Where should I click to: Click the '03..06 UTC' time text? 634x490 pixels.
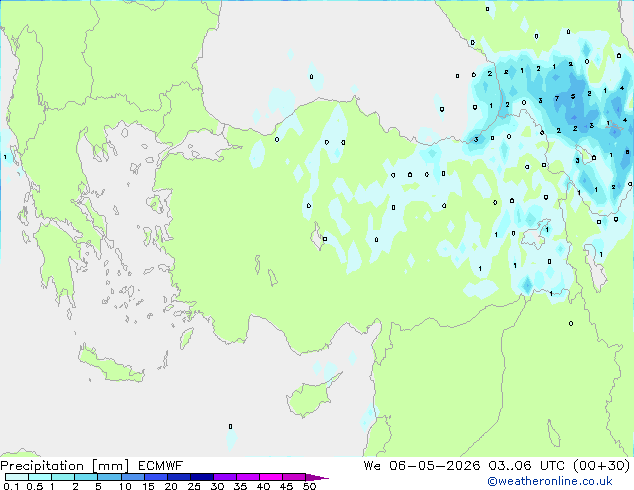coord(525,466)
